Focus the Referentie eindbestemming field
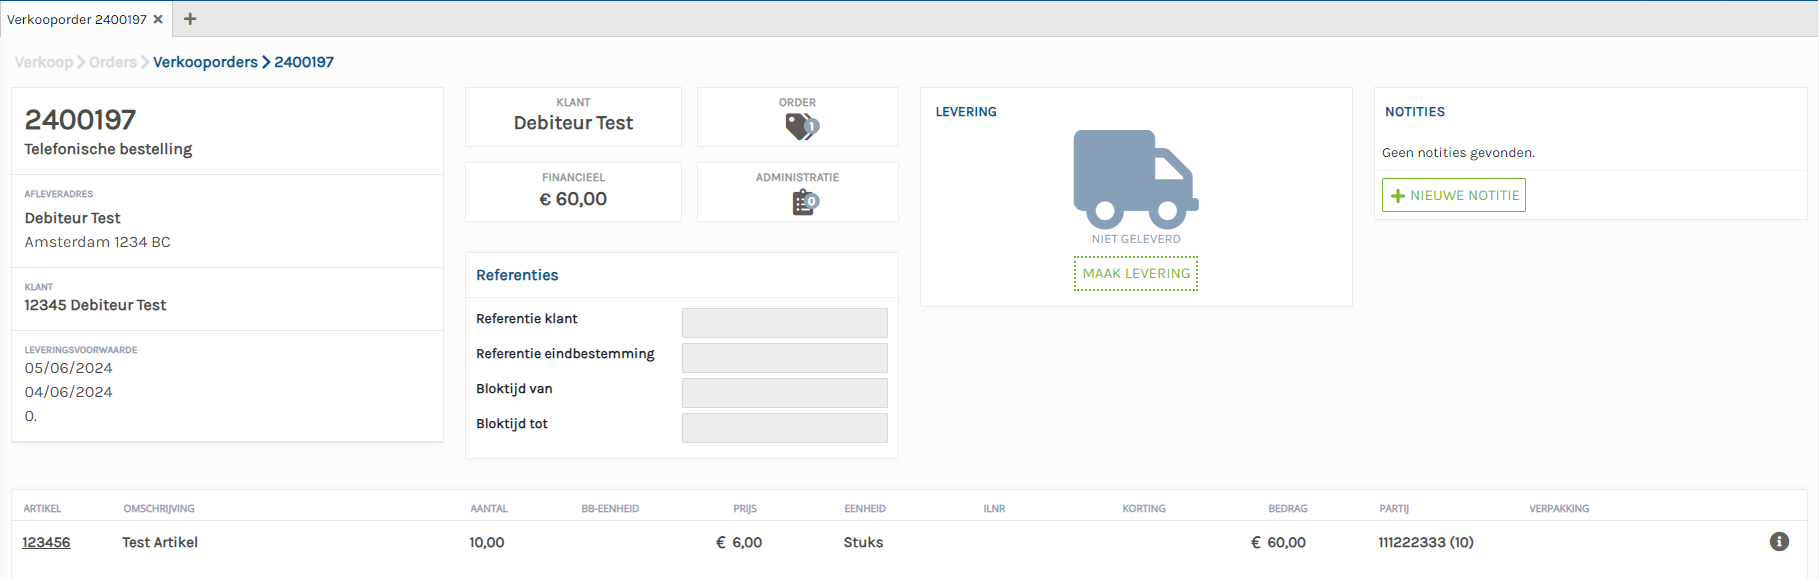The image size is (1819, 579). pyautogui.click(x=784, y=358)
